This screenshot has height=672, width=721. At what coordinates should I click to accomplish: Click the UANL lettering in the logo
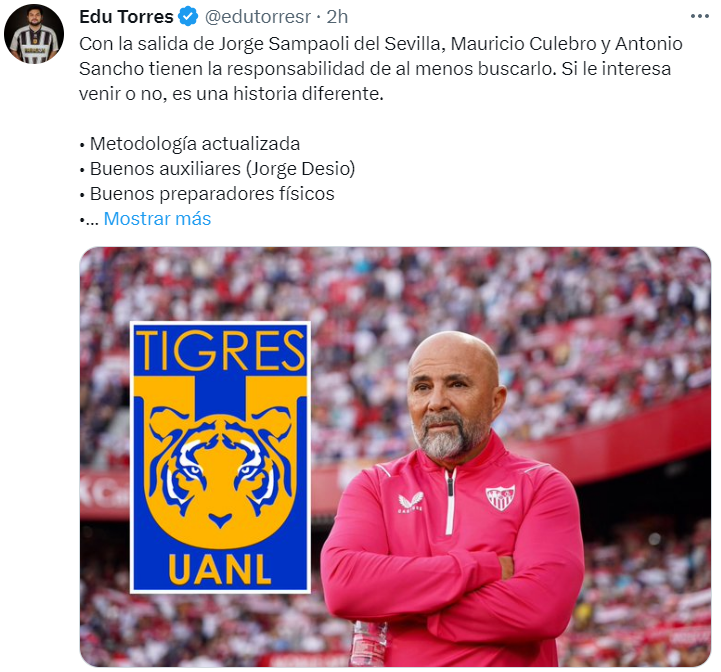[220, 570]
